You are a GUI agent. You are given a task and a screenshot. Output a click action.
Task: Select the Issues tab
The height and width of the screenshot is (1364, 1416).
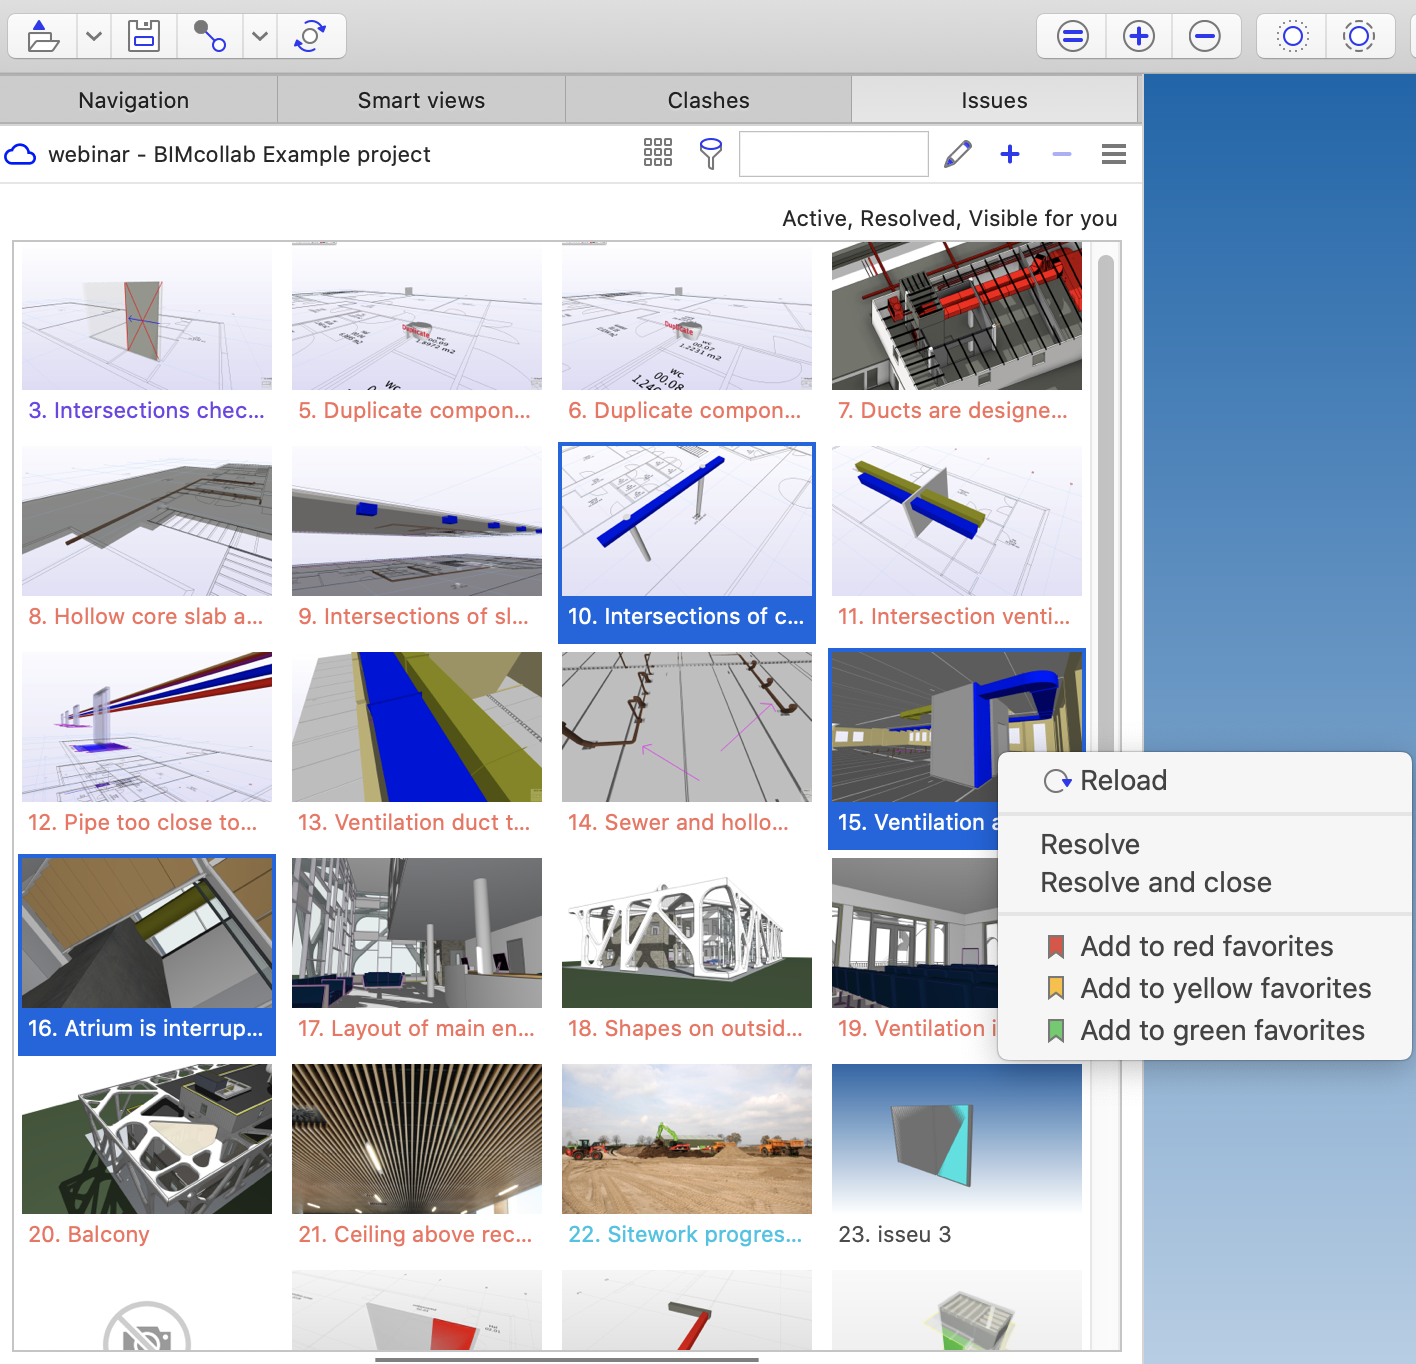[x=994, y=100]
